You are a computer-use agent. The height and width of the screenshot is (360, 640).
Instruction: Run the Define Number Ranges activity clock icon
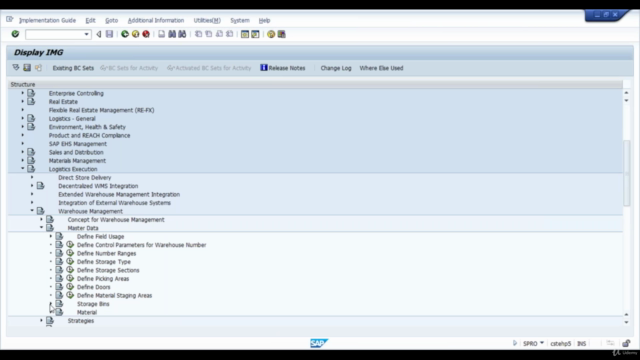[70, 253]
